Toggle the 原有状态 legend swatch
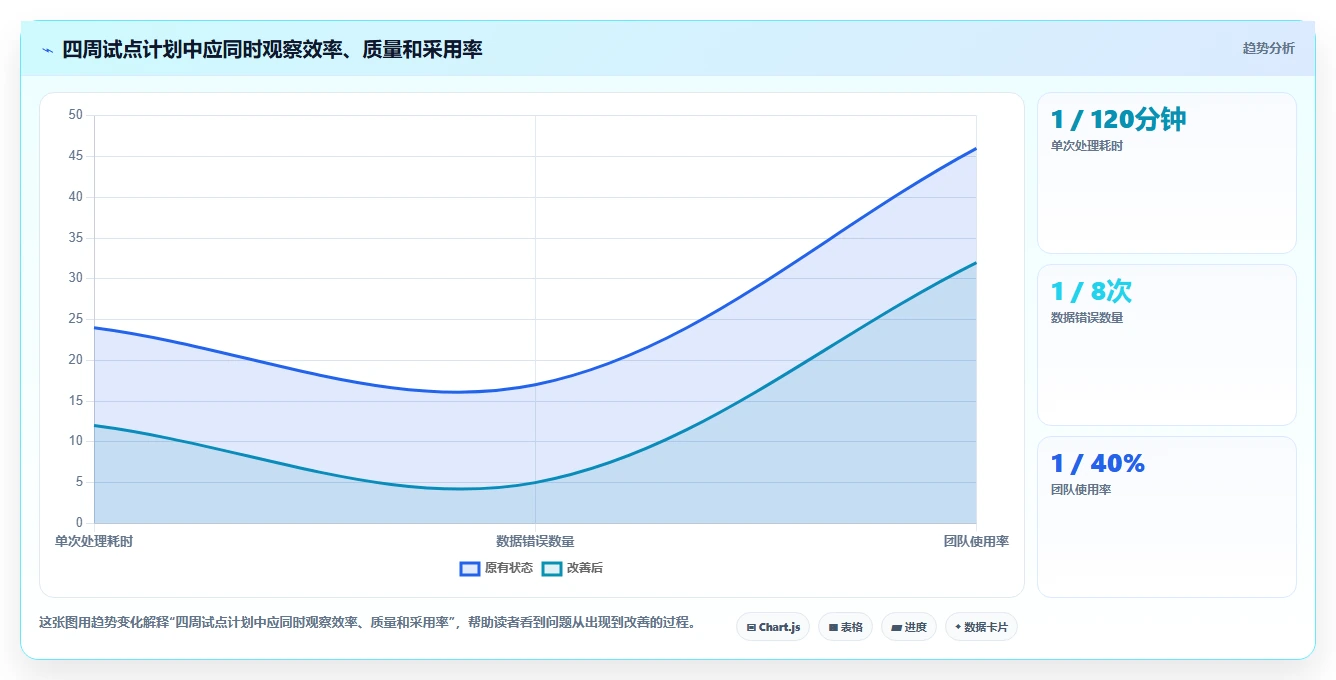 coord(470,568)
